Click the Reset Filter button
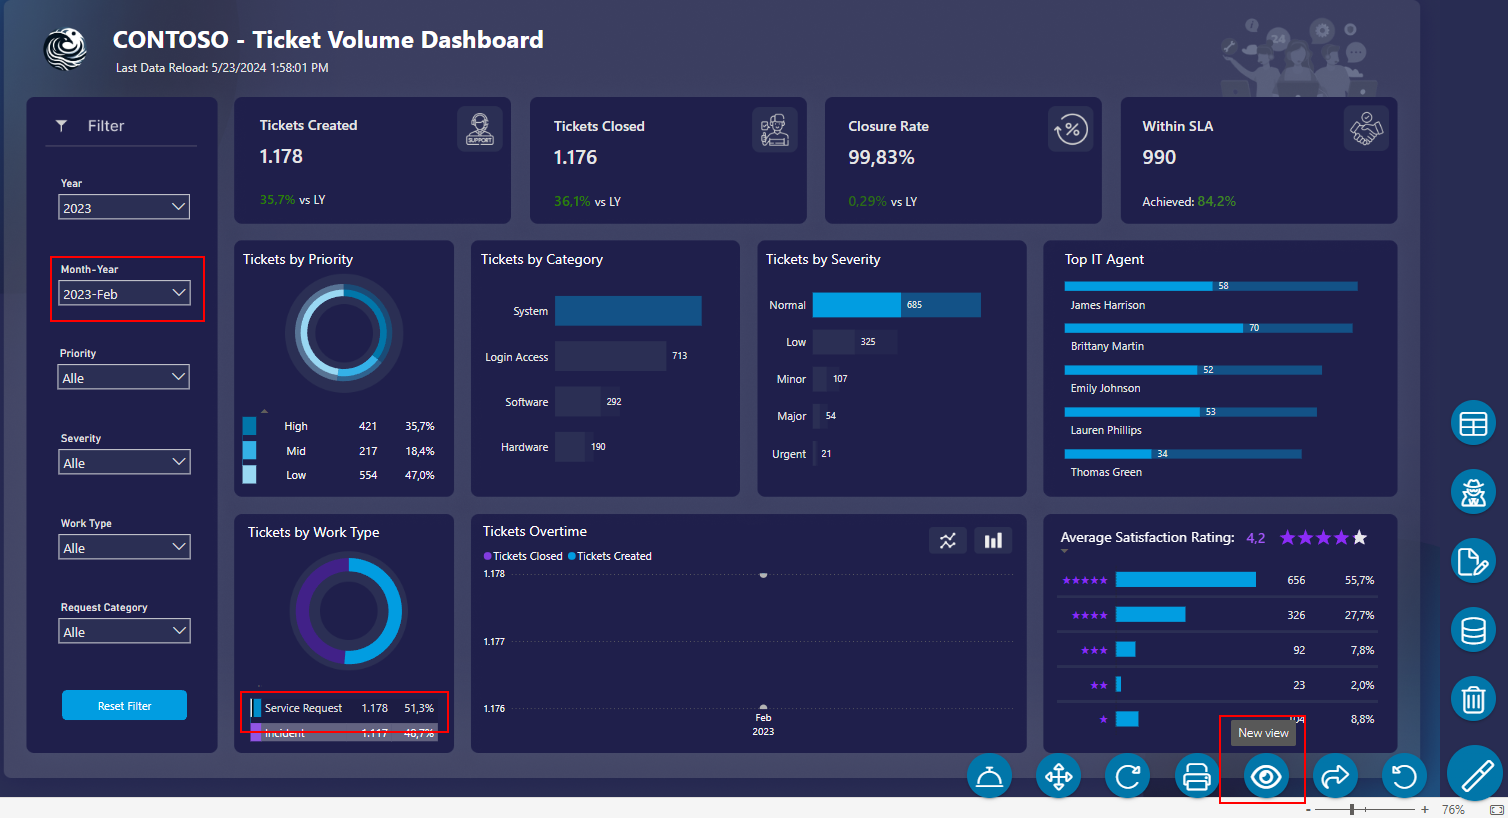1508x818 pixels. 124,705
